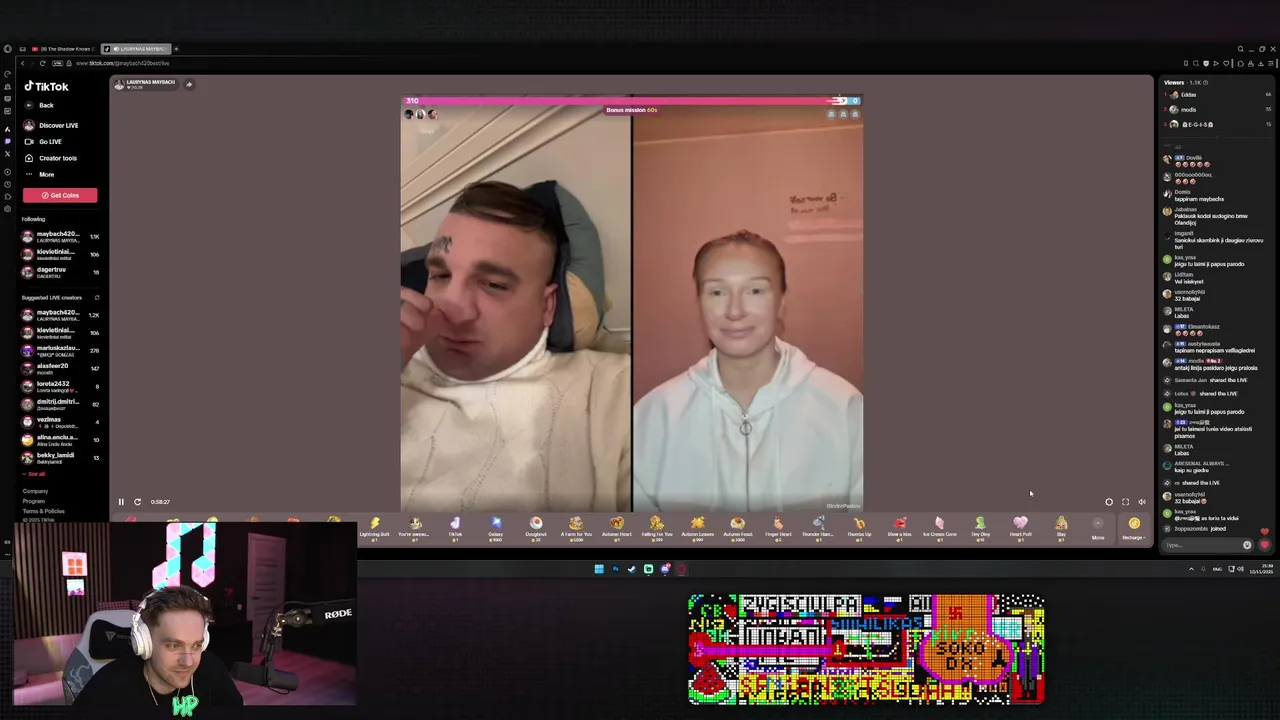Image resolution: width=1280 pixels, height=720 pixels.
Task: Expand the More sidebar menu
Action: (x=40, y=174)
